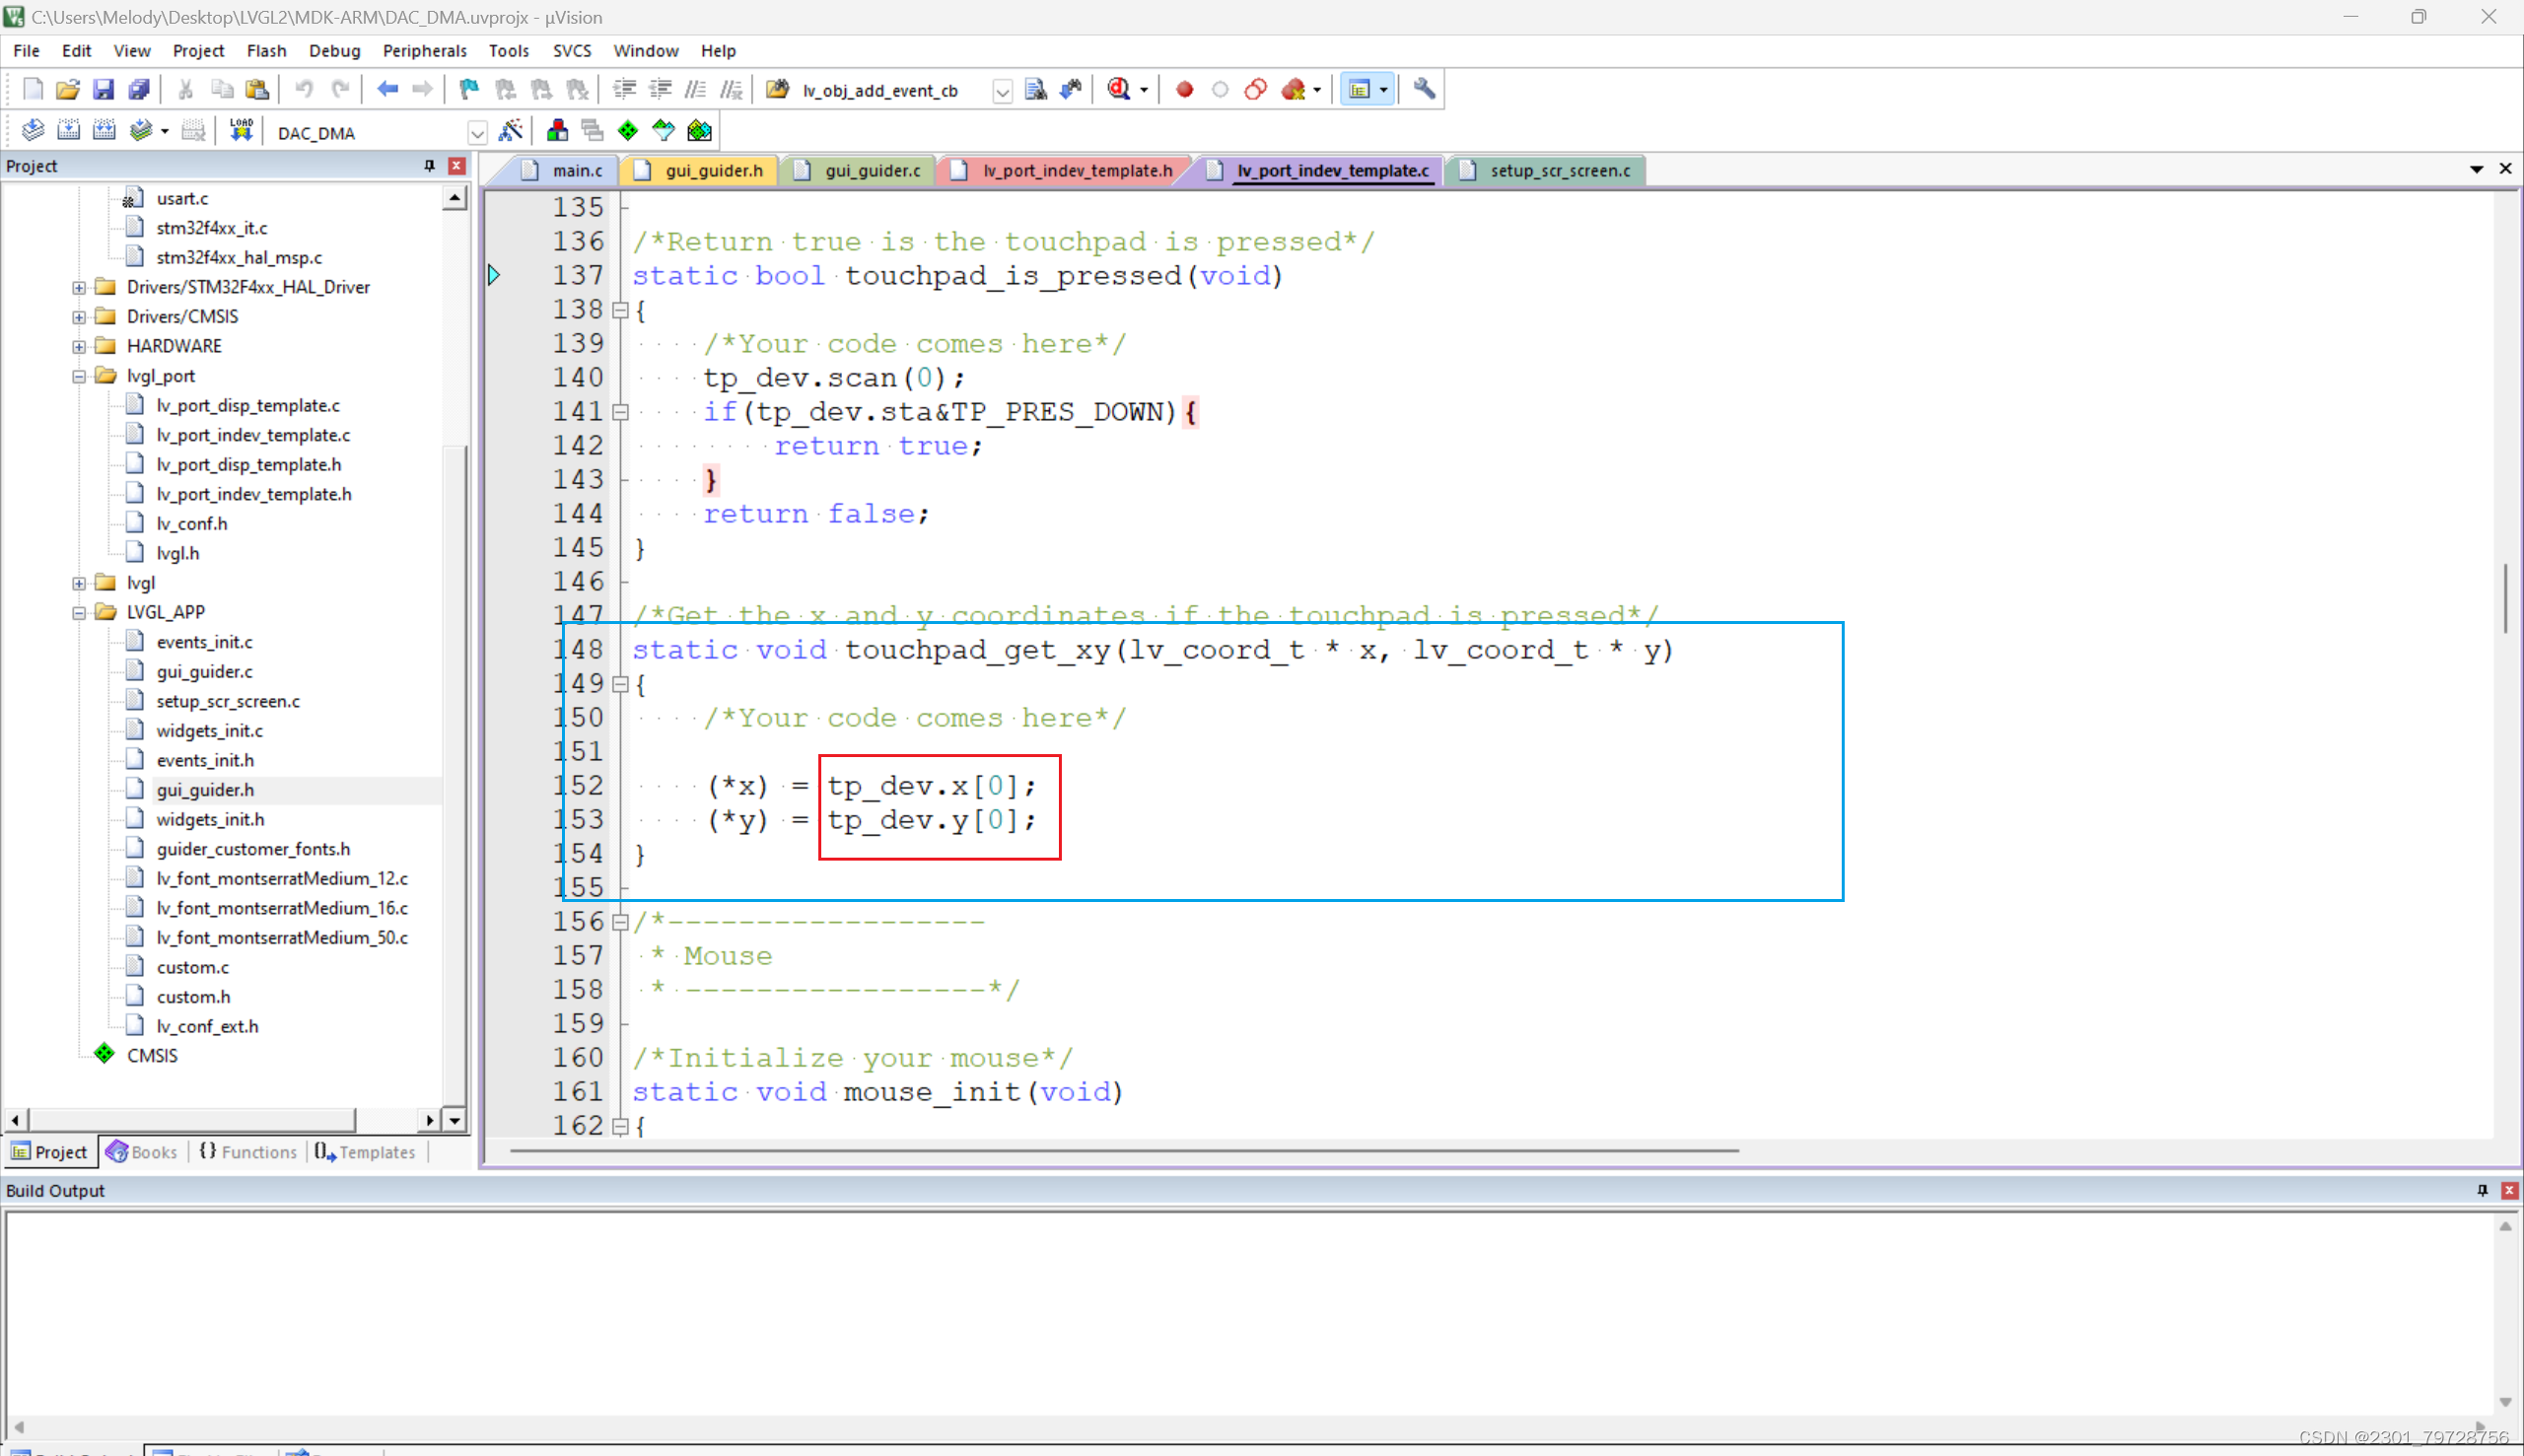Viewport: 2524px width, 1456px height.
Task: Open the target selection dropdown
Action: (477, 132)
